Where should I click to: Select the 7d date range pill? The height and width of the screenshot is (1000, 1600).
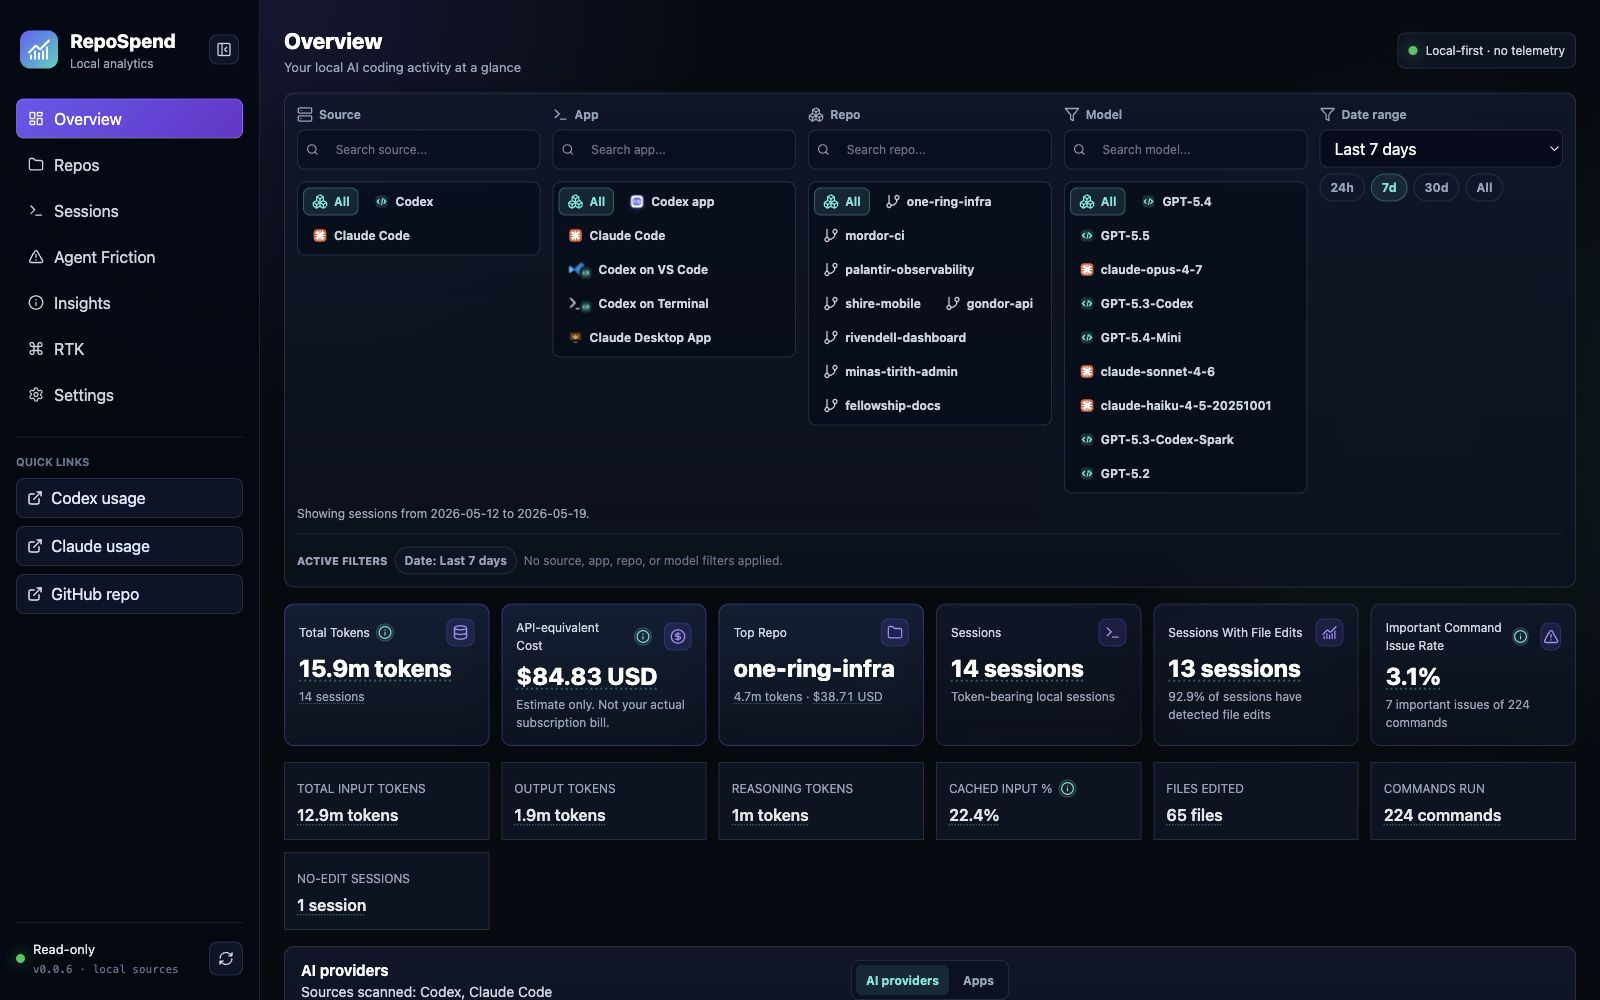pos(1389,187)
